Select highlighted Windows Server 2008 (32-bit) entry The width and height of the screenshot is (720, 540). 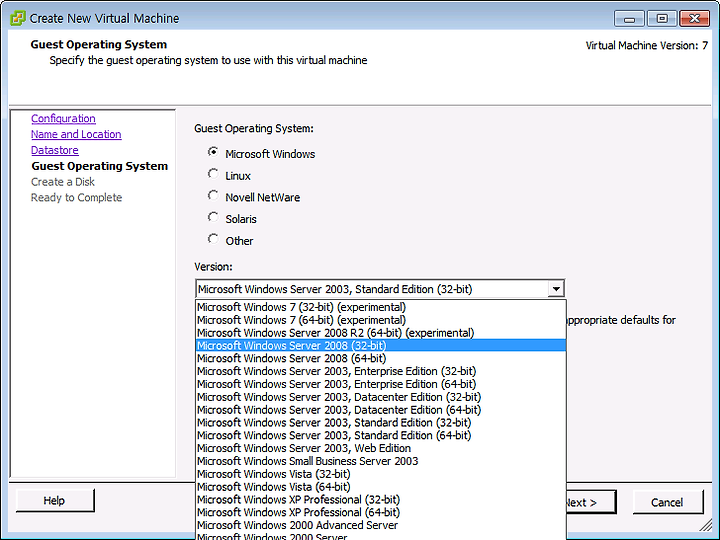coord(380,345)
